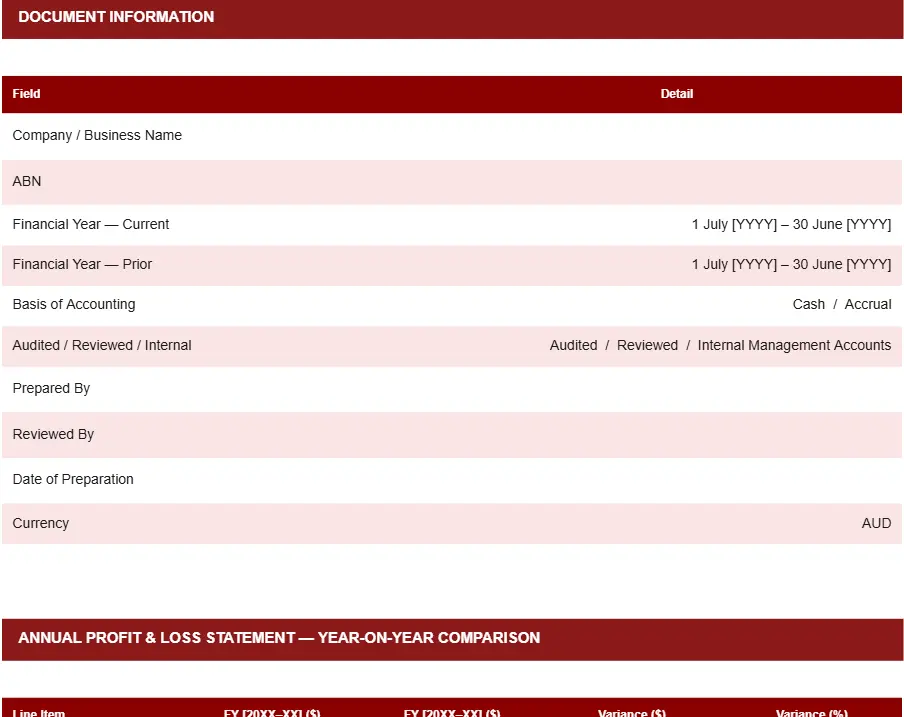
Task: Click the Document Information section heading
Action: (116, 17)
